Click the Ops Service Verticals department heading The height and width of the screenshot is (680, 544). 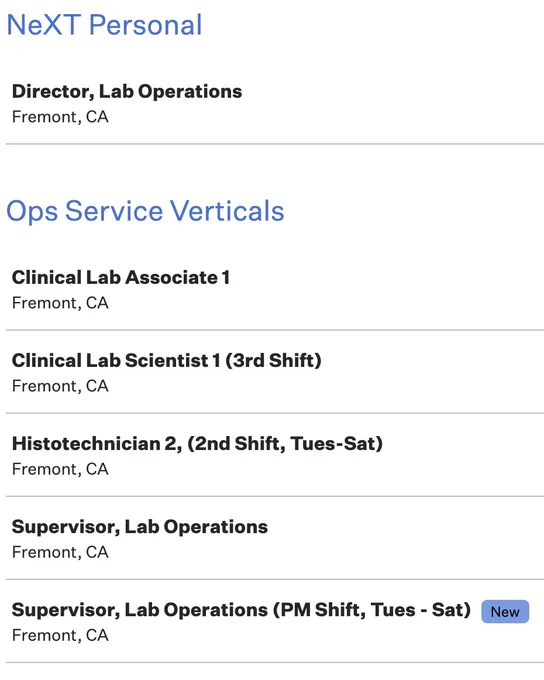coord(145,211)
